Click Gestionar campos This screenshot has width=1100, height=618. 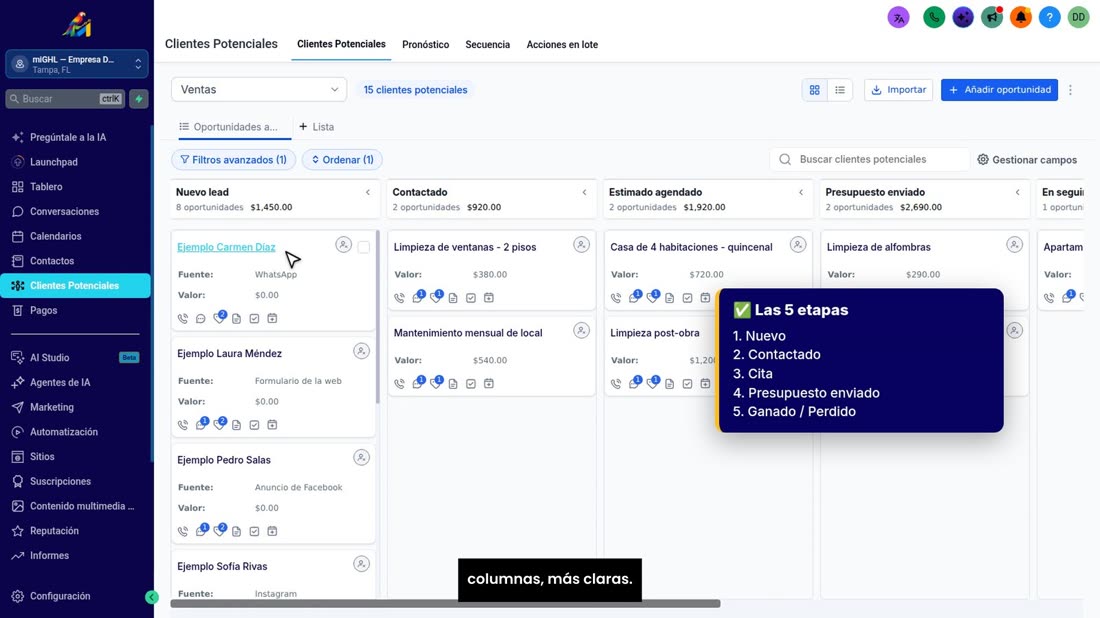(1027, 160)
